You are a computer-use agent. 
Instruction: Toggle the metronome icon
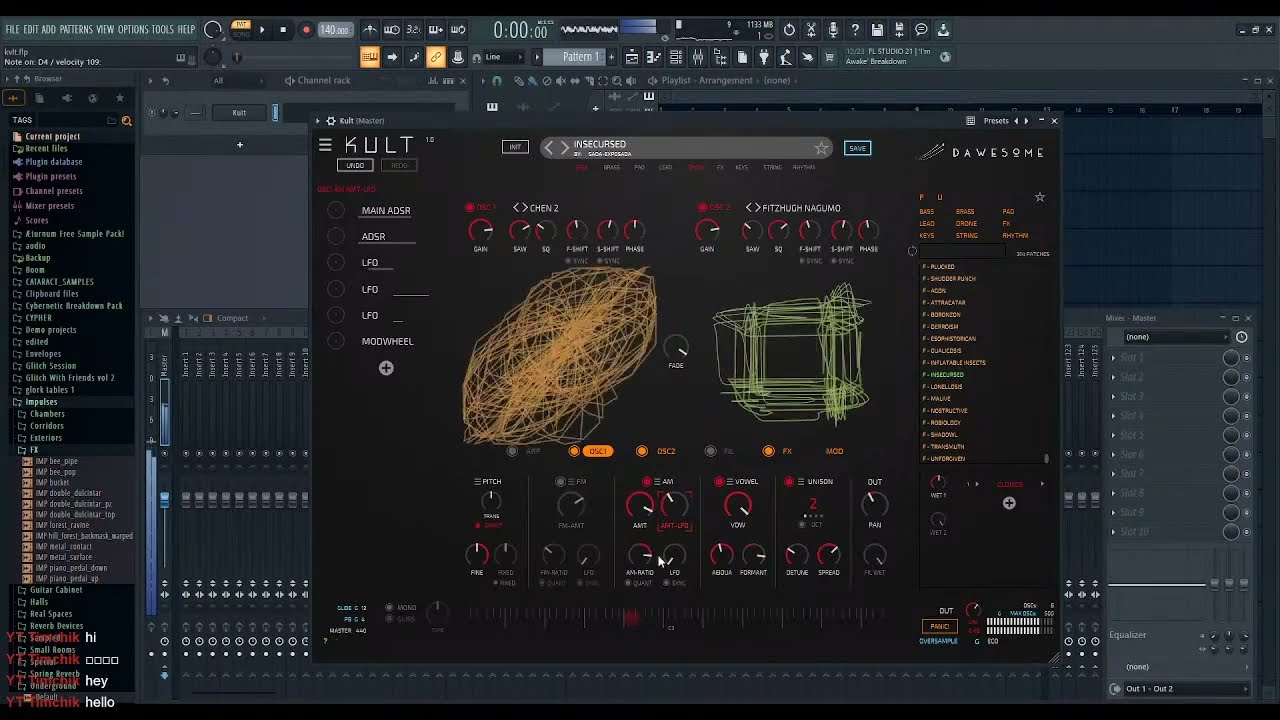[370, 30]
